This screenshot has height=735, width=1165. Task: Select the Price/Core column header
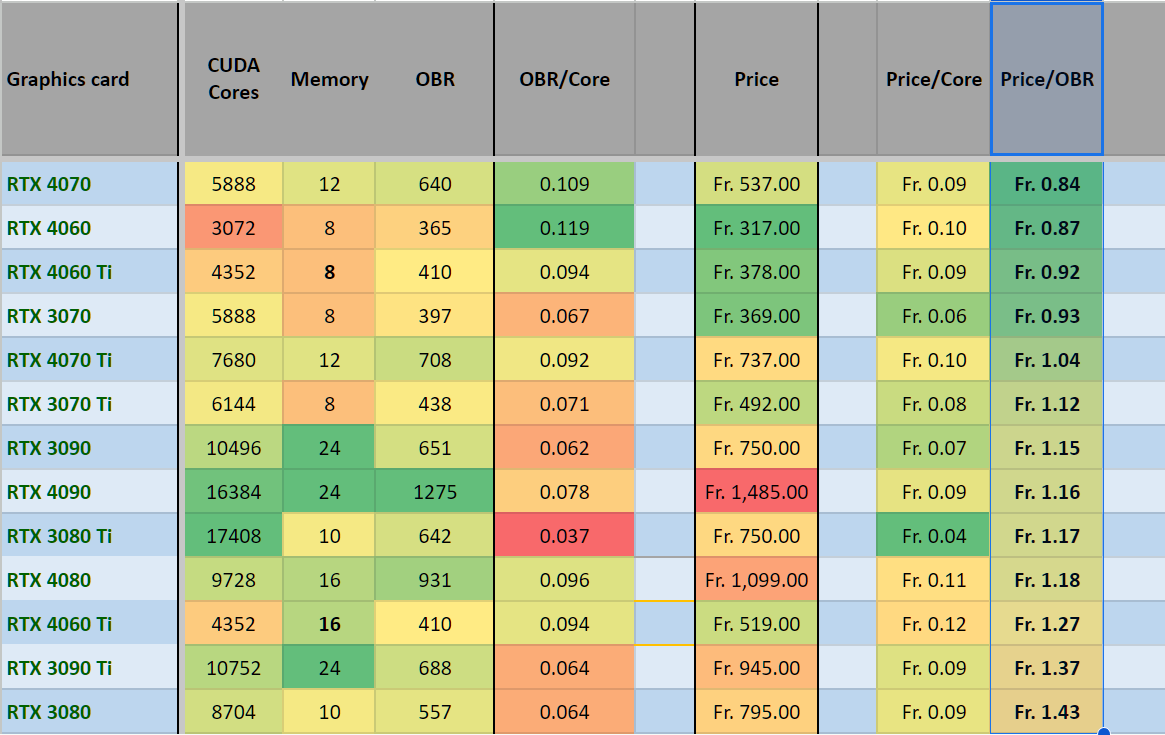(x=934, y=80)
